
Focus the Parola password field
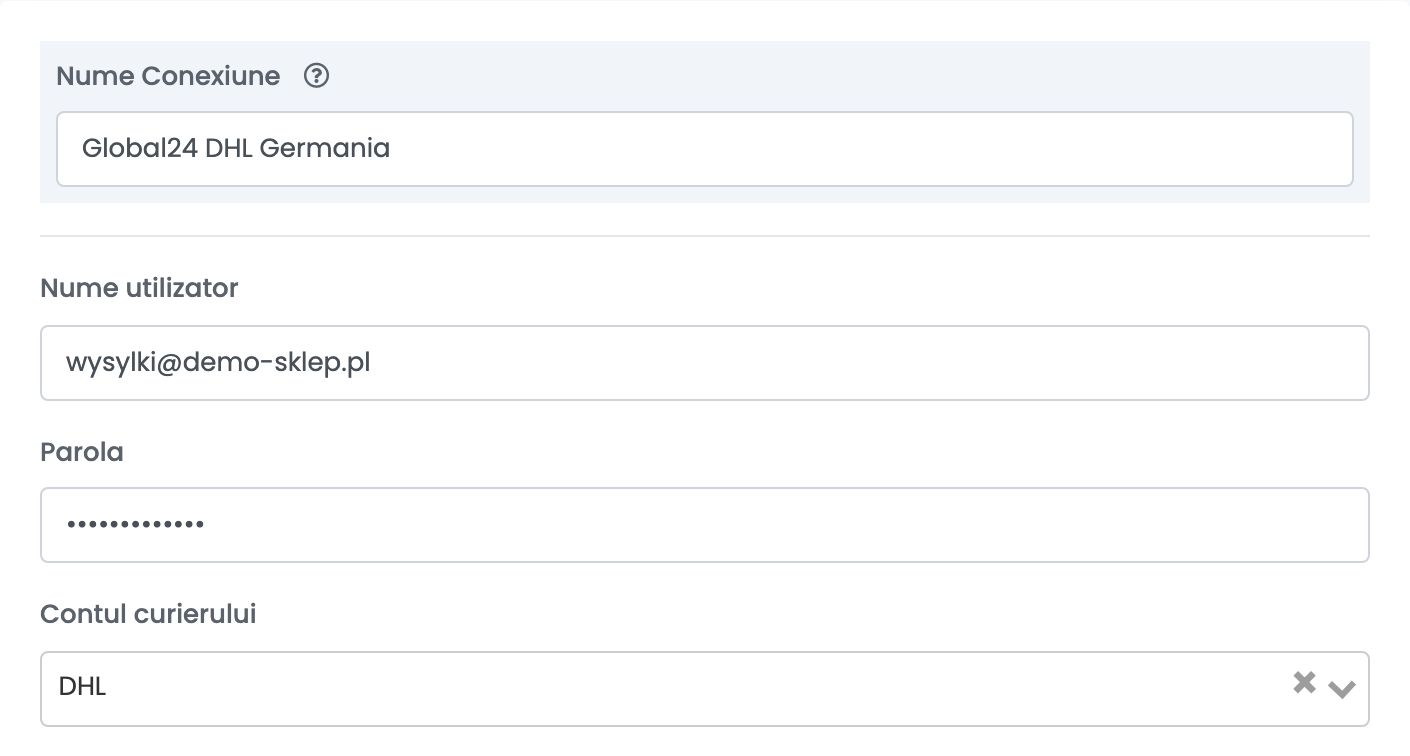point(705,525)
